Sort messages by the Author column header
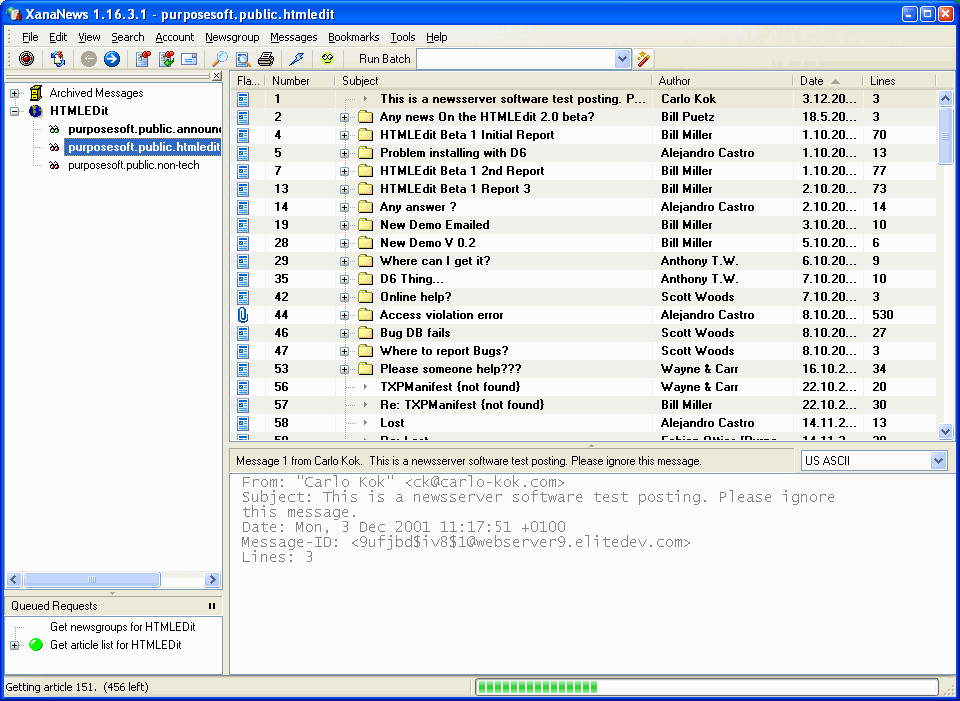The image size is (960, 701). click(722, 81)
